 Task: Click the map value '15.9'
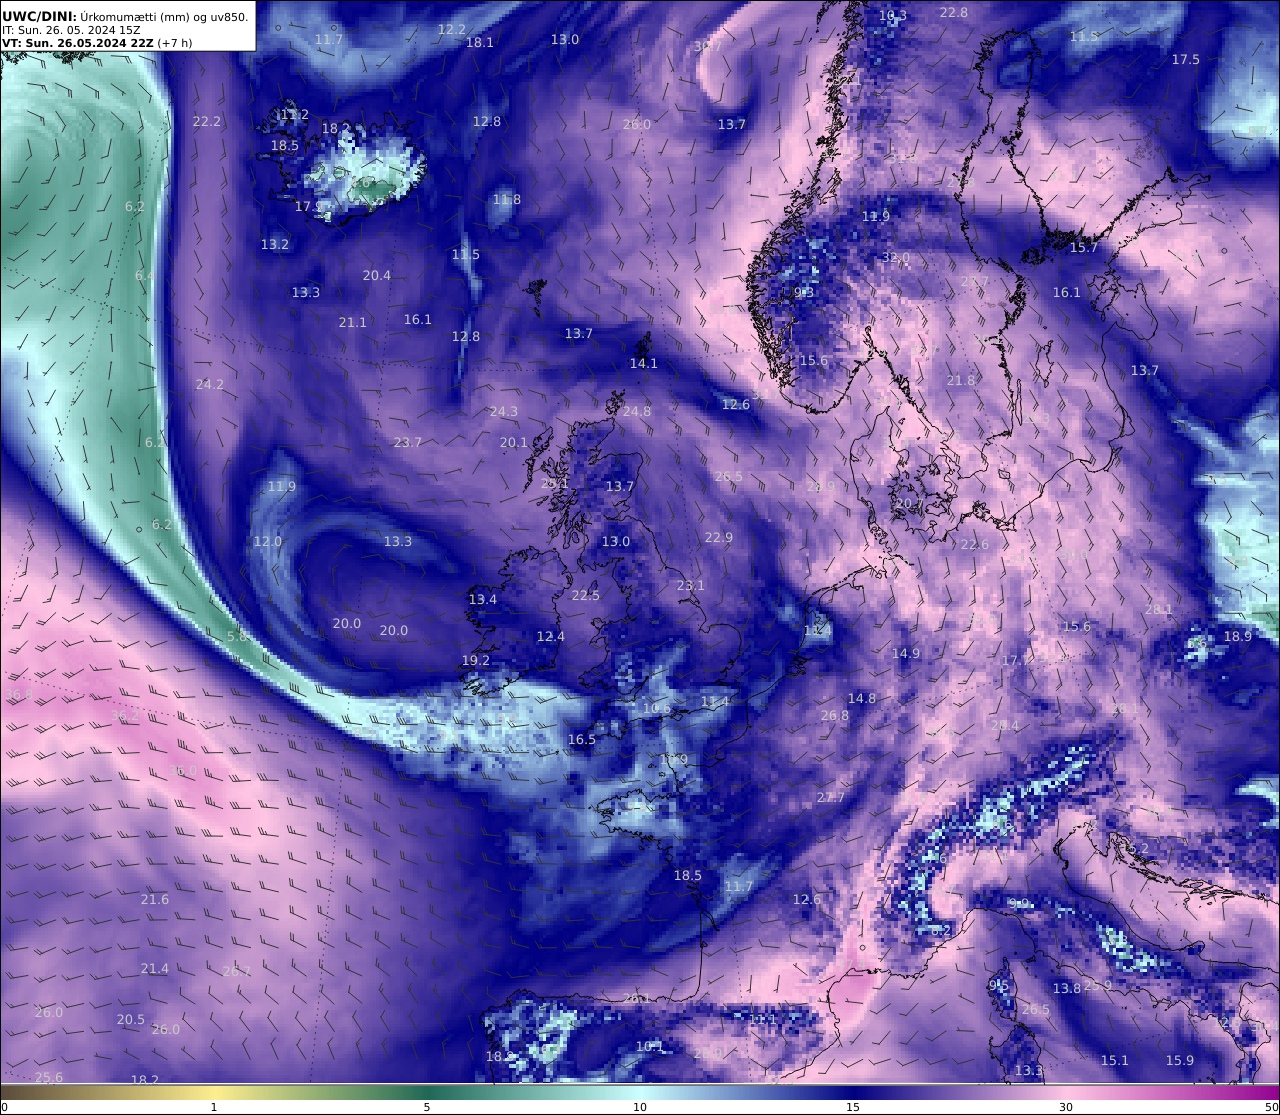tap(1180, 1061)
